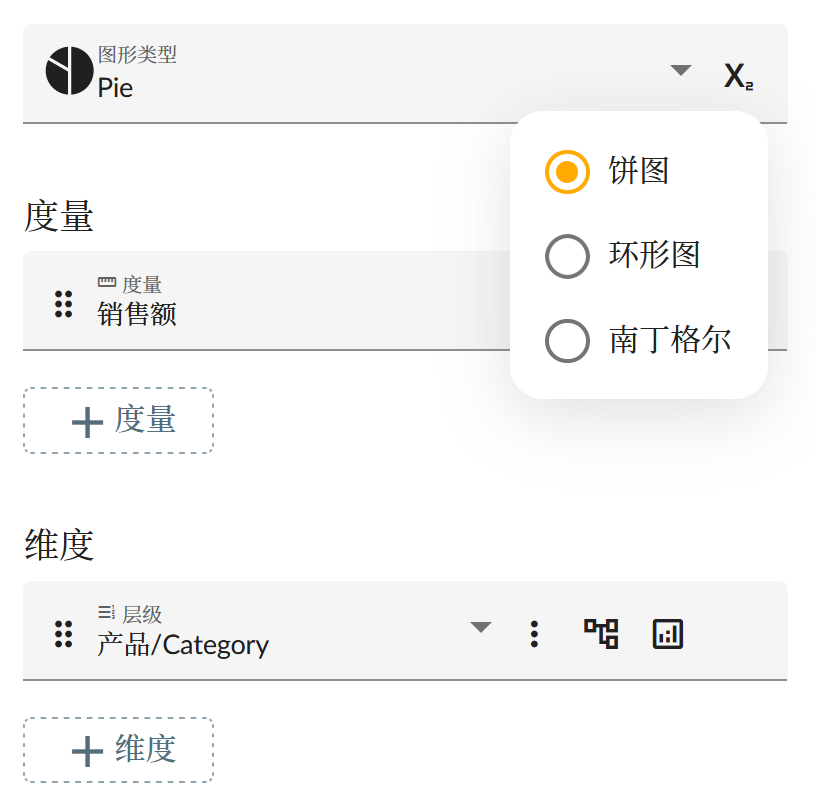
Task: Click the 图形类型 Pie selector field
Action: tap(350, 73)
